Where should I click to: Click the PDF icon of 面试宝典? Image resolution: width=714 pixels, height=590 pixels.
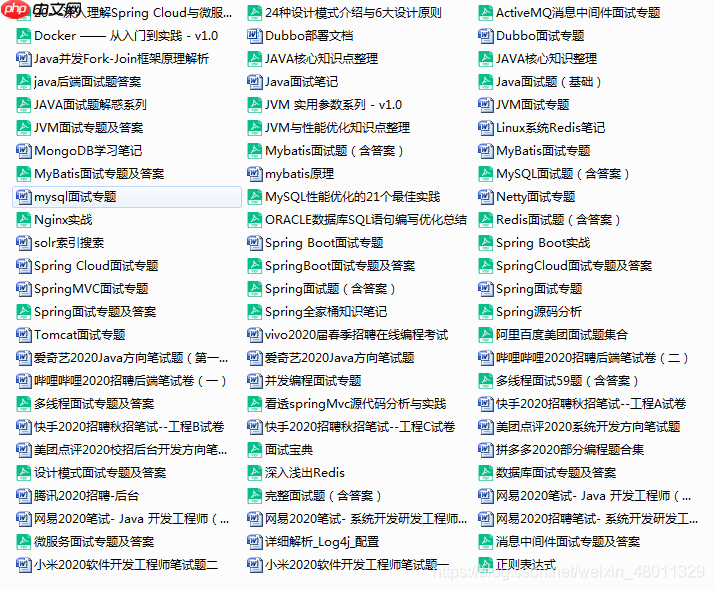[x=254, y=450]
